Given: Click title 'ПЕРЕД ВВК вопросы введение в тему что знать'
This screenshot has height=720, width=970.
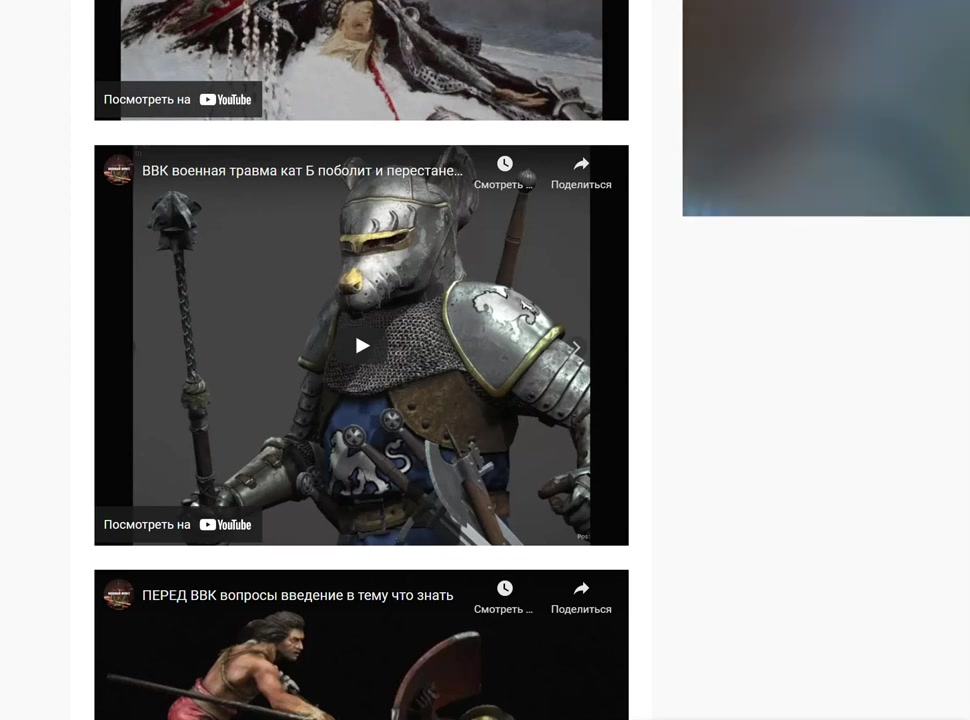Looking at the screenshot, I should coord(298,595).
